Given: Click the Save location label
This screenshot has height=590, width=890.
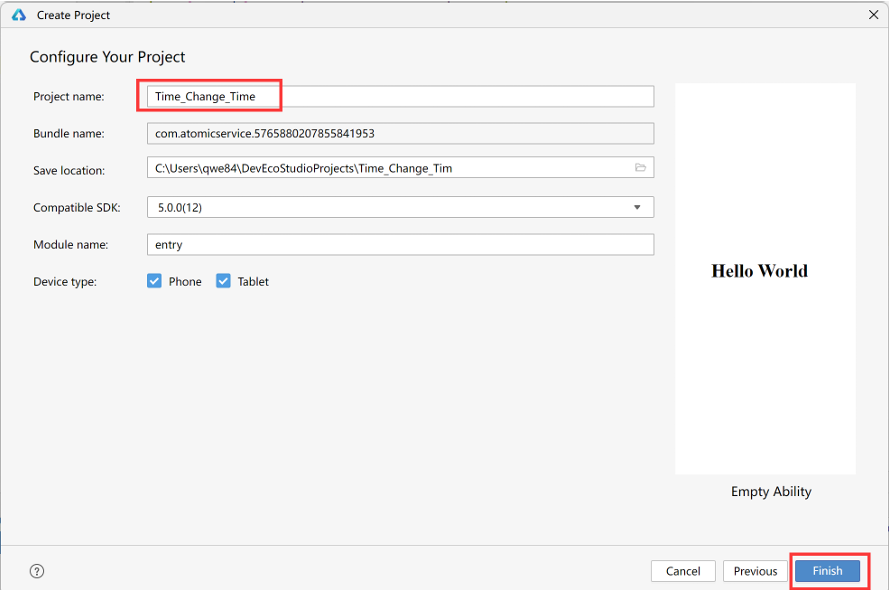Looking at the screenshot, I should 69,170.
